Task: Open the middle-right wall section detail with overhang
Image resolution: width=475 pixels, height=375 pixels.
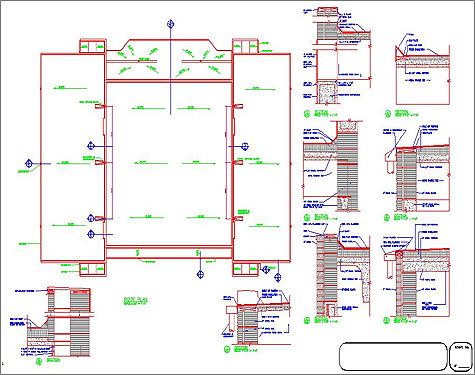Action: 417,169
